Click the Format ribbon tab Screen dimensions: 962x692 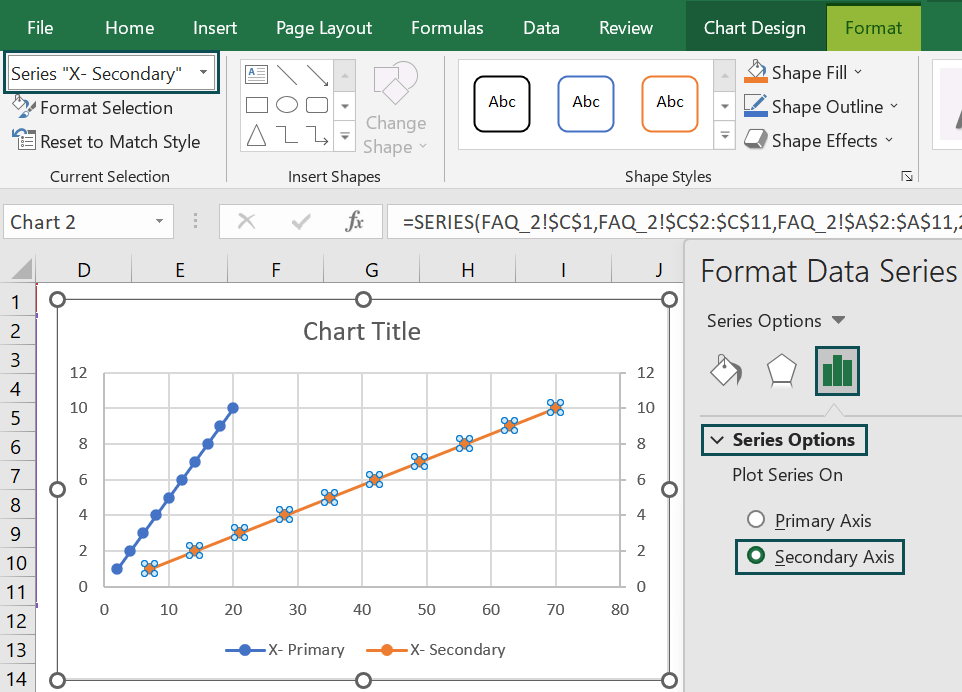point(873,28)
